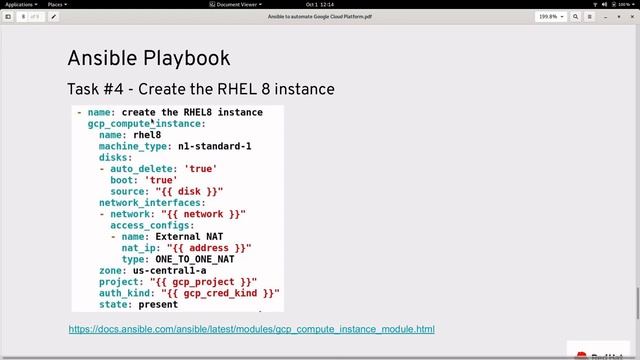640x360 pixels.
Task: Close the Document Viewer window
Action: [632, 17]
